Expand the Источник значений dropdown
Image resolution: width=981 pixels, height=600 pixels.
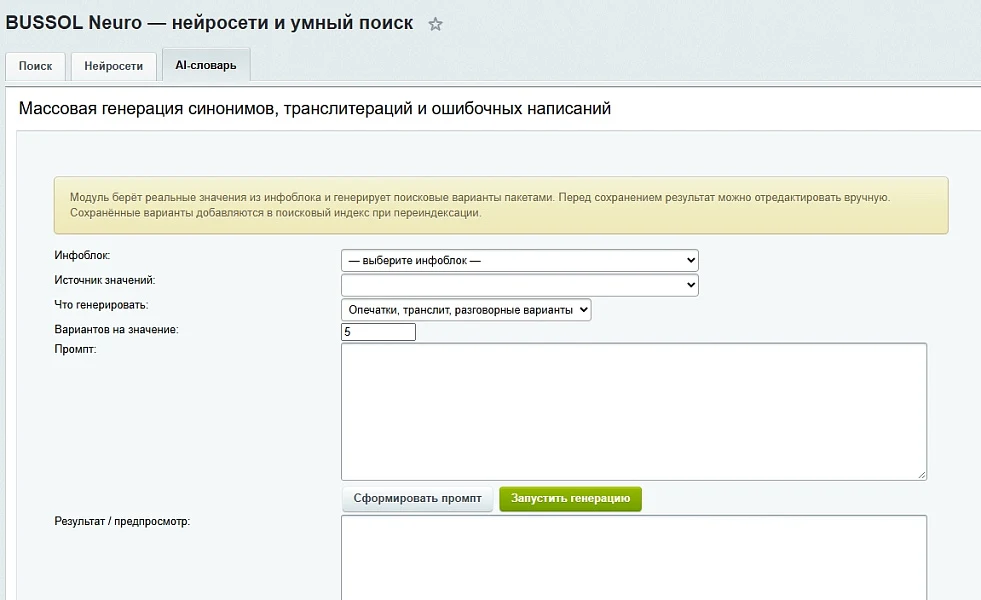point(519,285)
